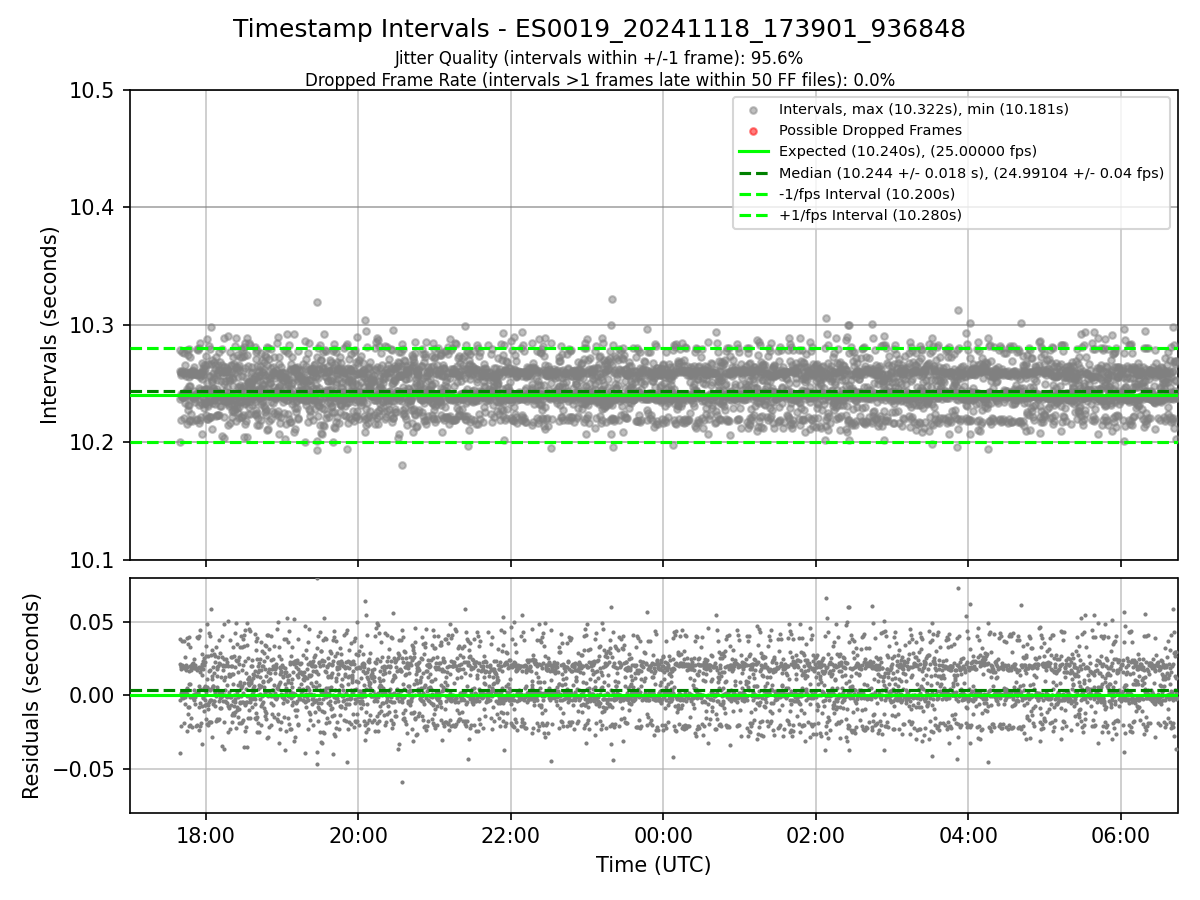The height and width of the screenshot is (900, 1200).
Task: Click legend entry Expected (10.240s)
Action: click(x=907, y=151)
